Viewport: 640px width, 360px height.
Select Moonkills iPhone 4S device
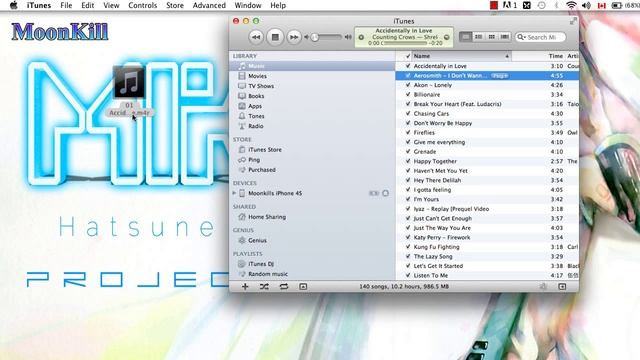tap(275, 193)
